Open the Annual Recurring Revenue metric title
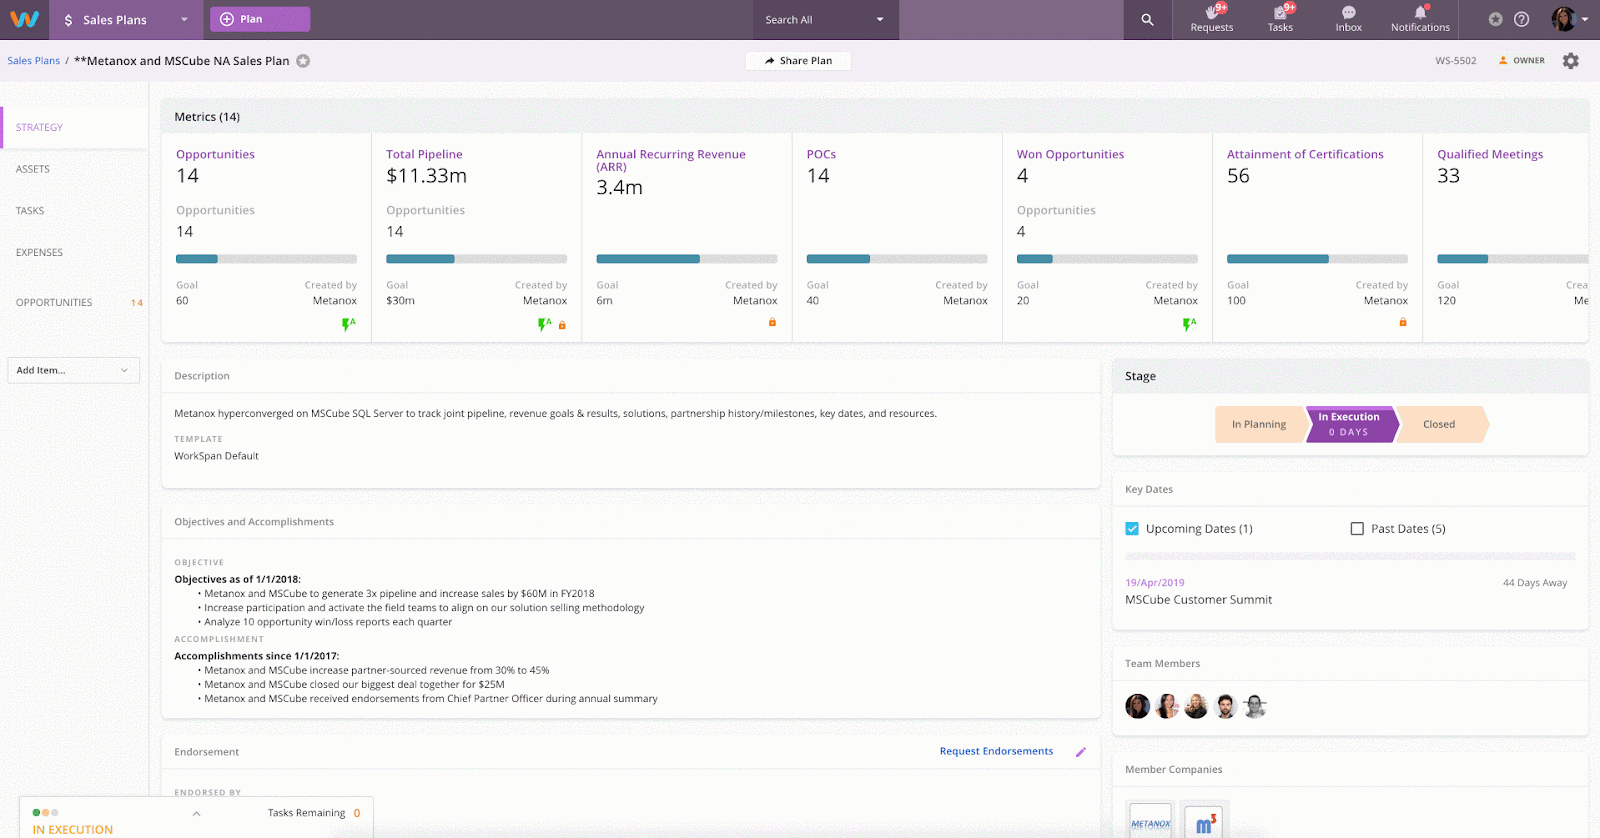The width and height of the screenshot is (1600, 838). pos(671,160)
